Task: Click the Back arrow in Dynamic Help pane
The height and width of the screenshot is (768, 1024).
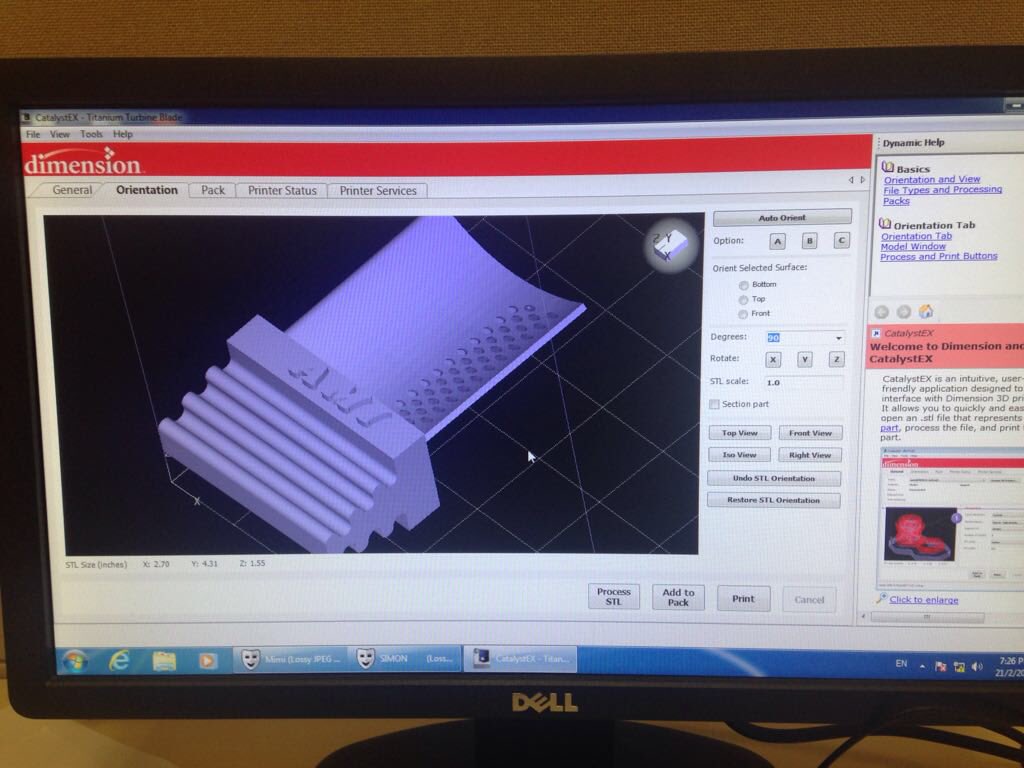Action: tap(882, 311)
